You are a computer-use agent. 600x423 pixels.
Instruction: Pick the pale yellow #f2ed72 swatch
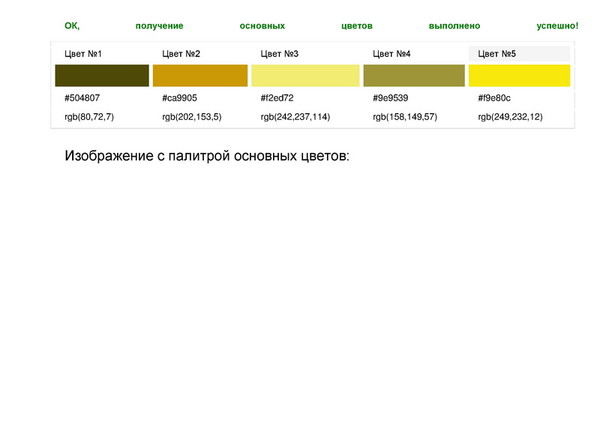(305, 75)
